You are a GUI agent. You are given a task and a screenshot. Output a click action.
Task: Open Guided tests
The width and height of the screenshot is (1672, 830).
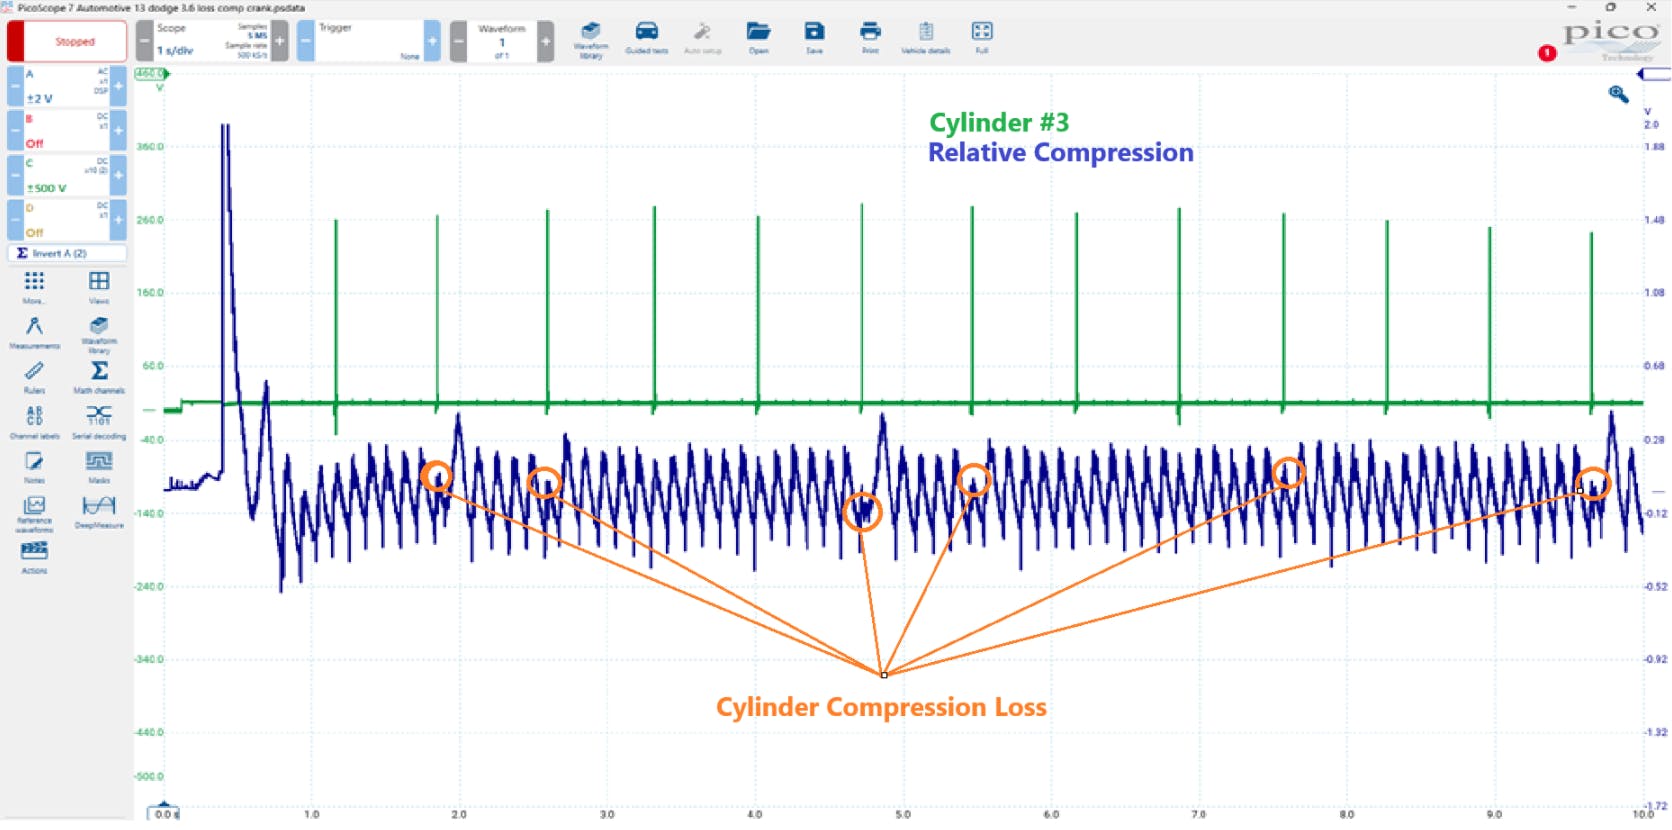tap(647, 37)
